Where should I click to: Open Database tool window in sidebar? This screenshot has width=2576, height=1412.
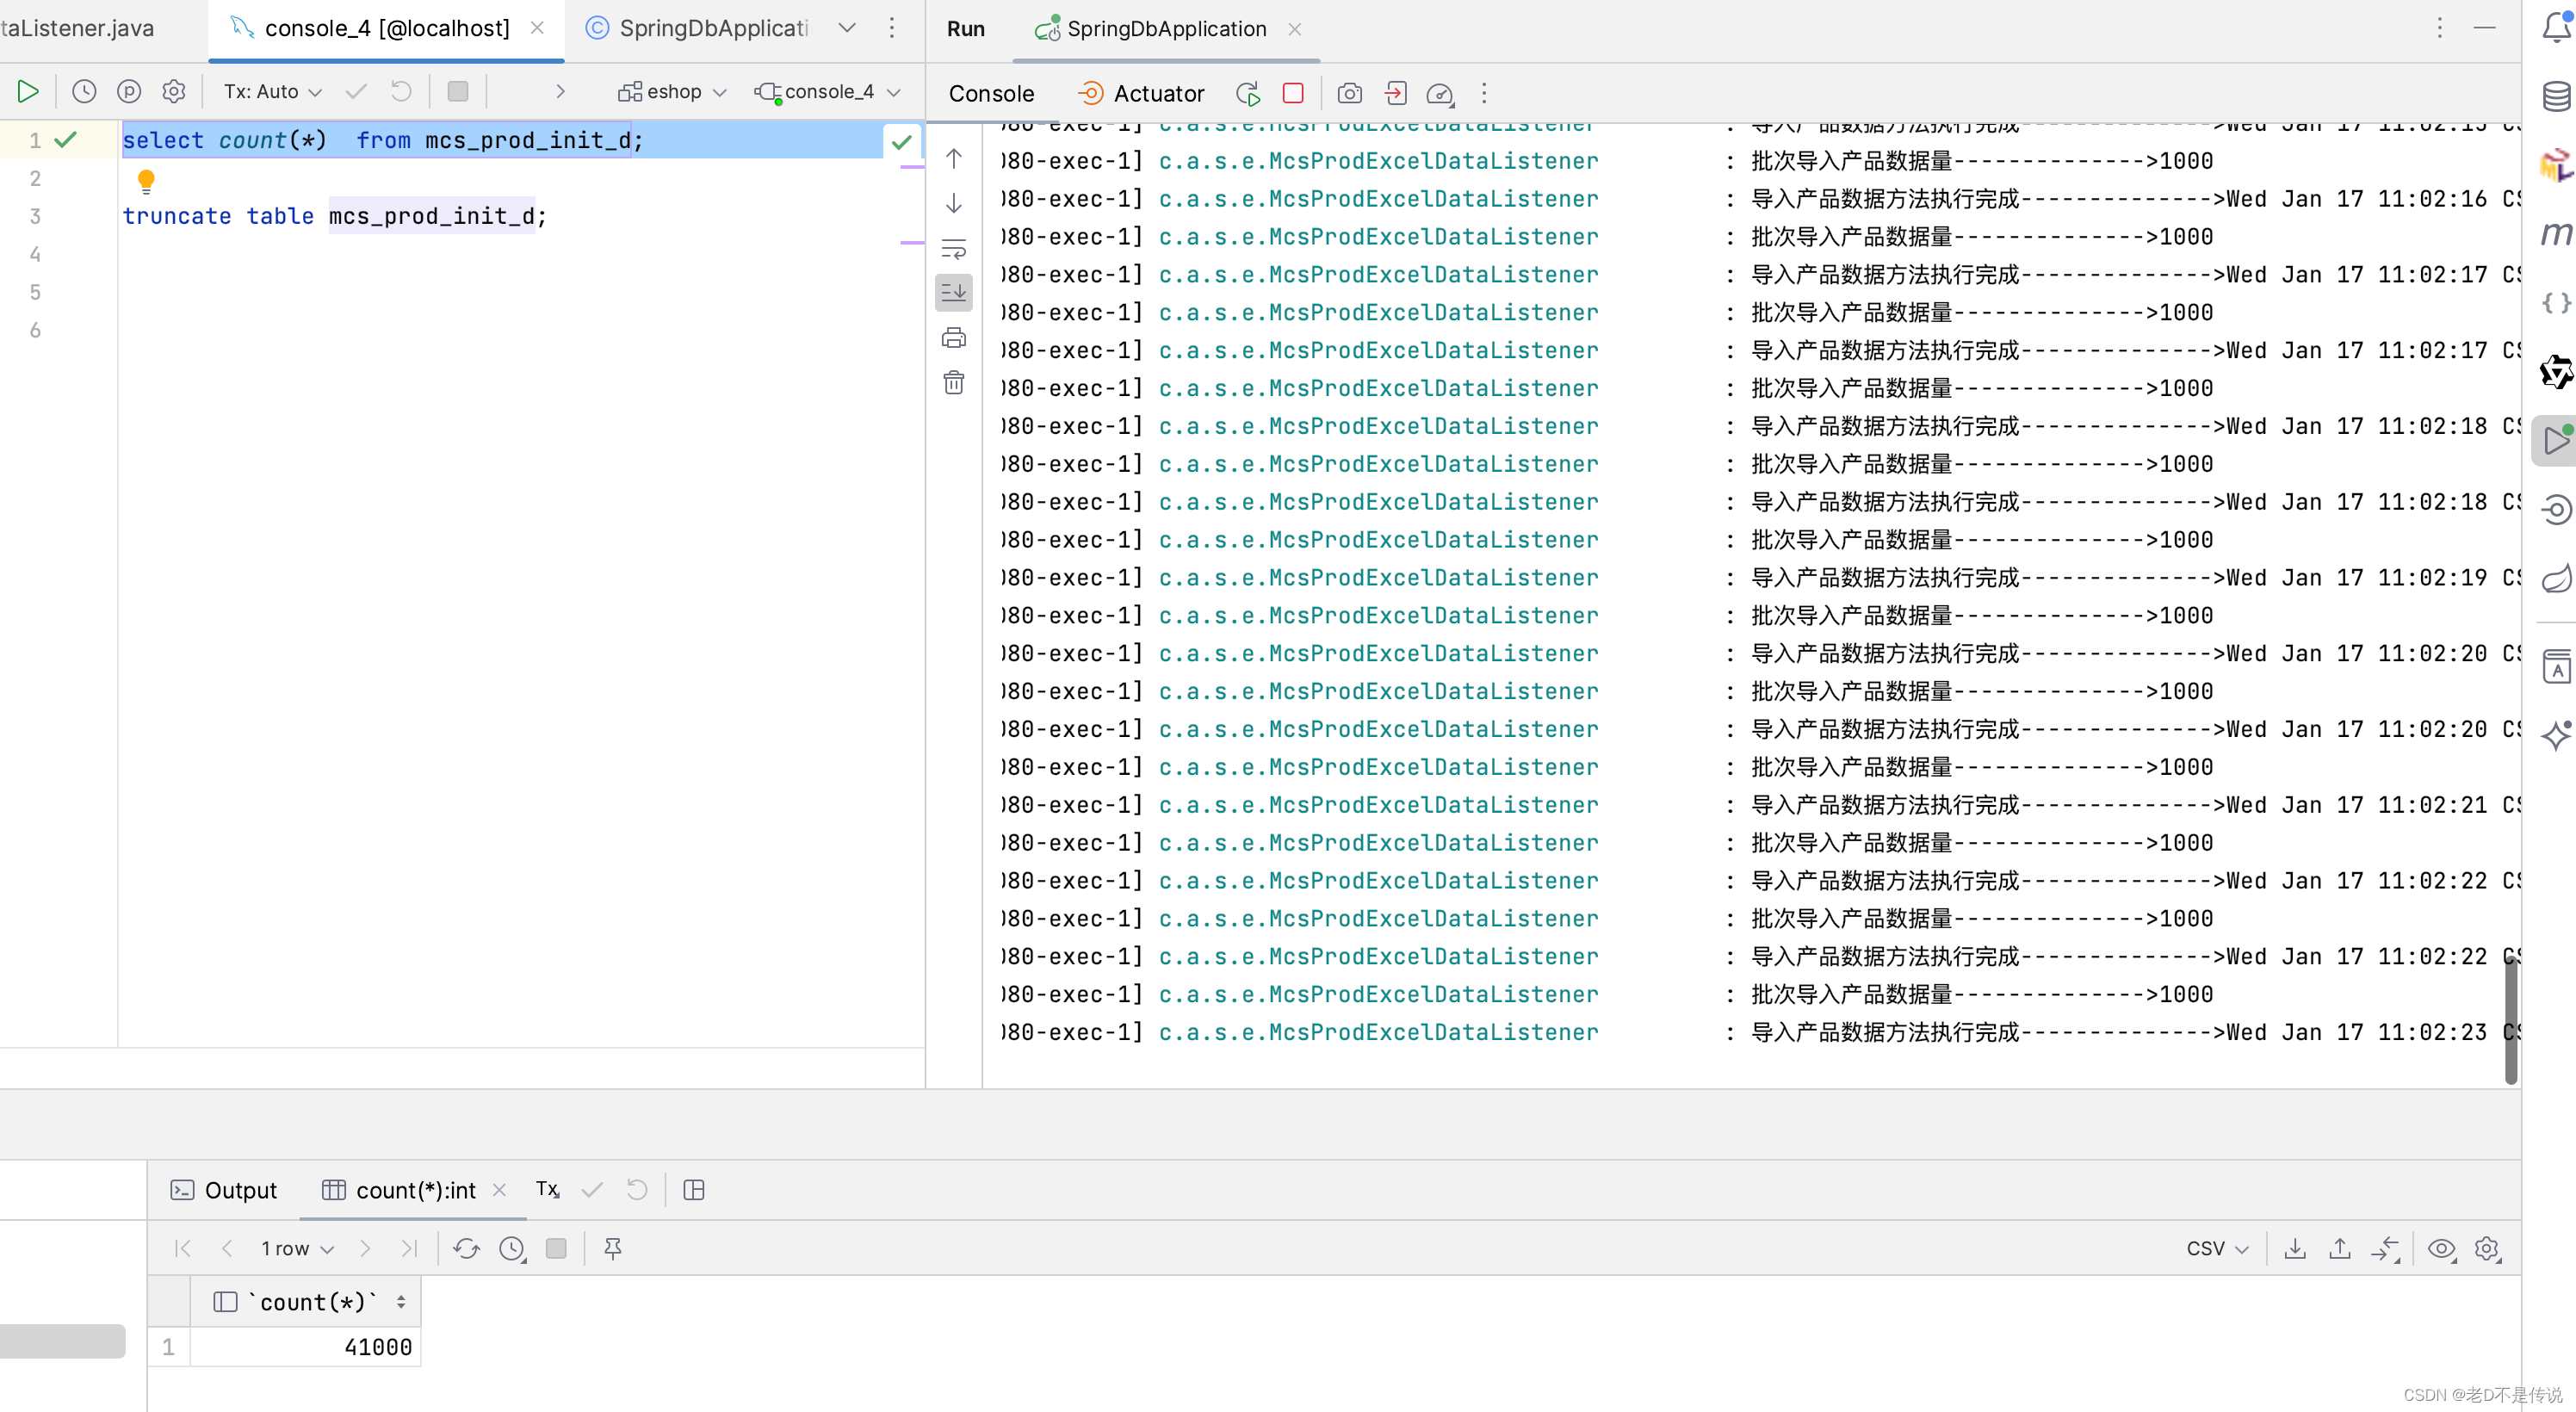pos(2555,96)
